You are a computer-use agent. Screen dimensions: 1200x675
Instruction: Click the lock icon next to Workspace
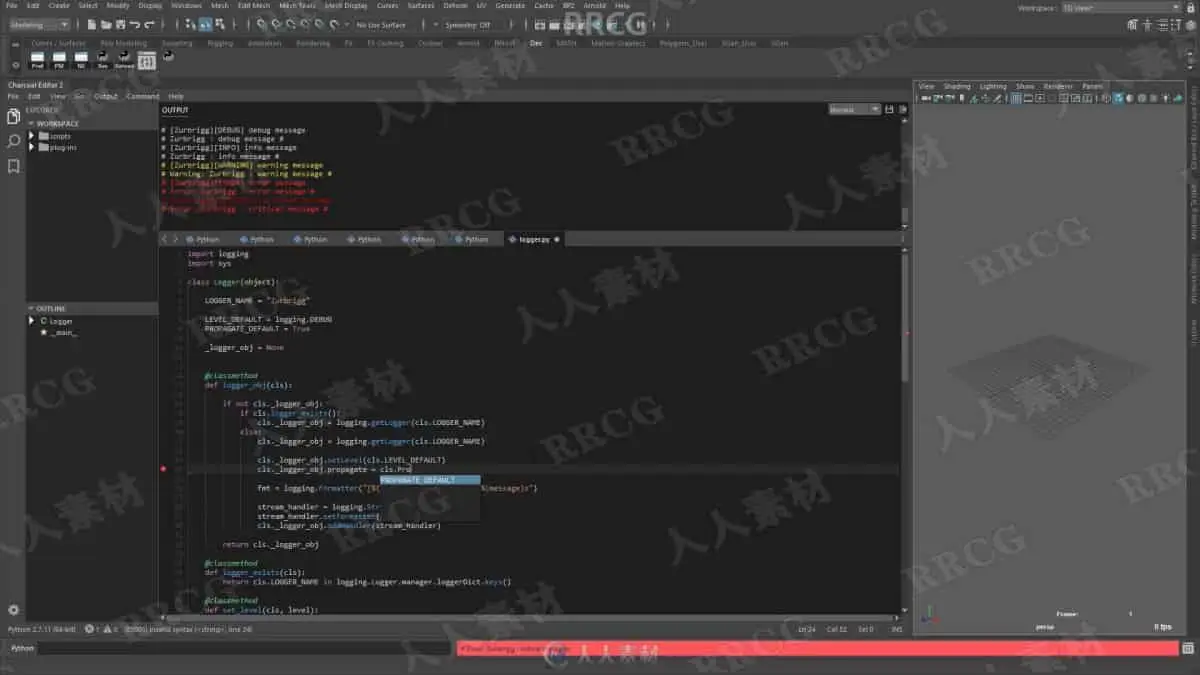1190,7
